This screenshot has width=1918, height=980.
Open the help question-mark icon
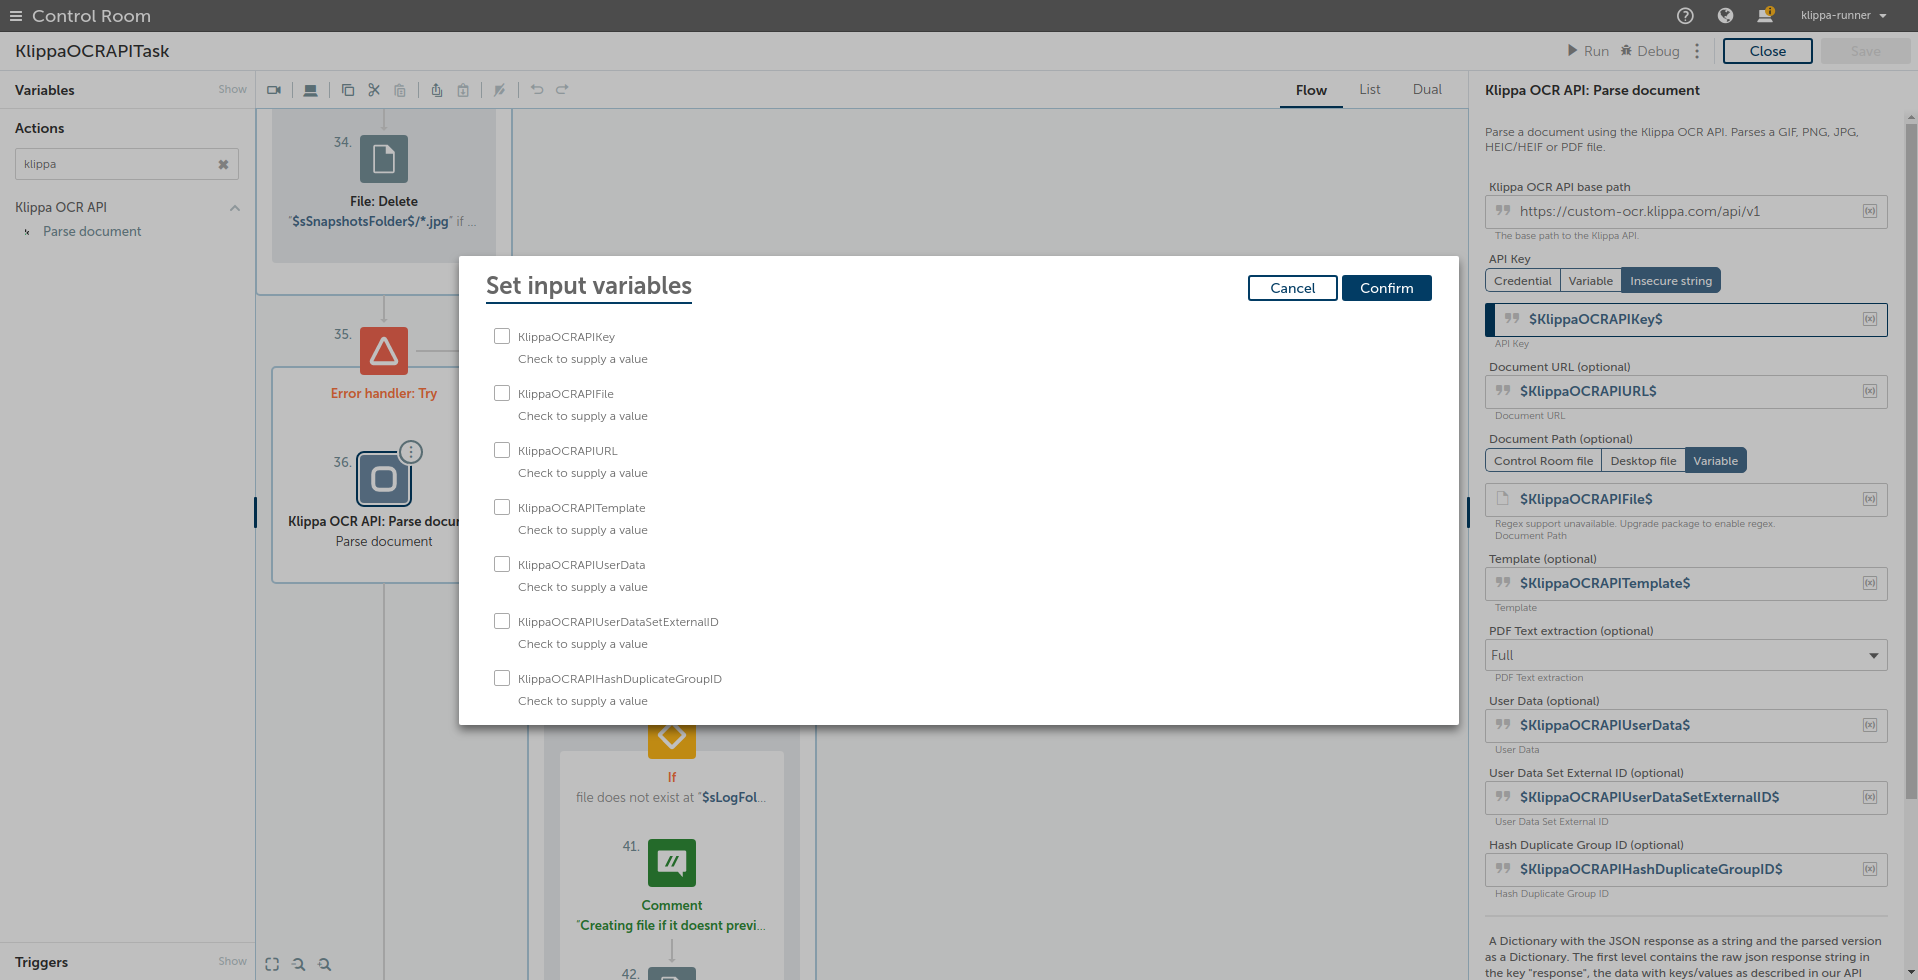click(1685, 16)
